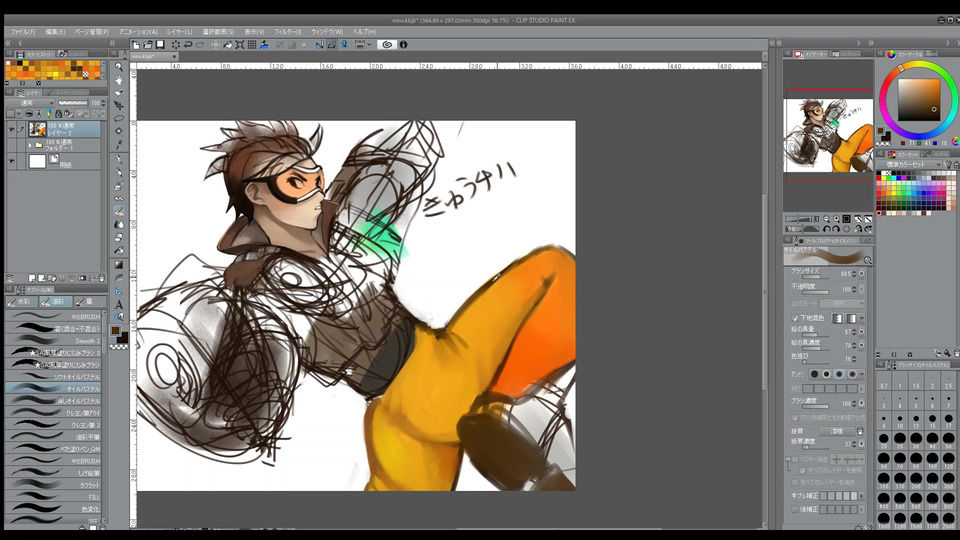
Task: Open ファイル(F) menu
Action: (x=23, y=32)
